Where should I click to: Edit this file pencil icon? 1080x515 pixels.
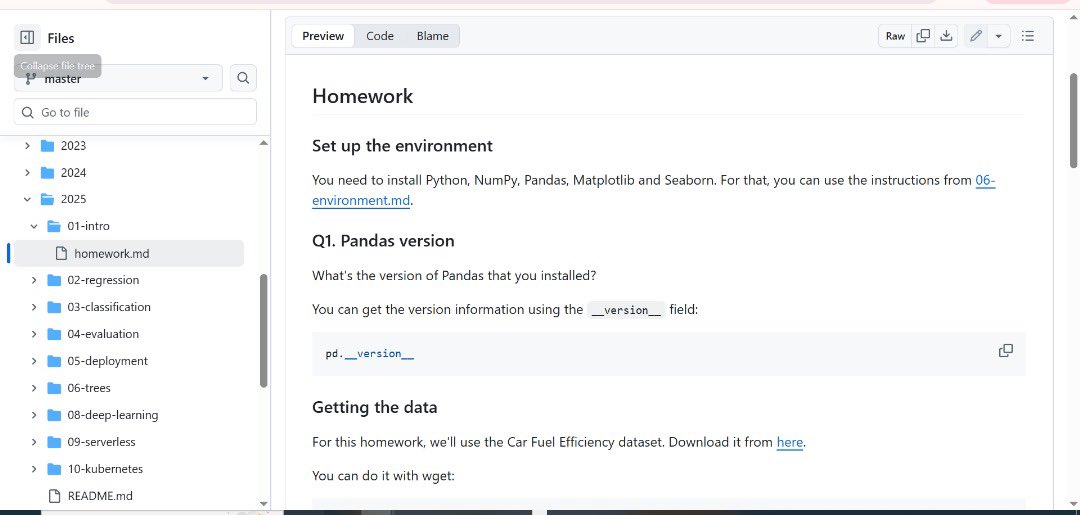[x=975, y=36]
